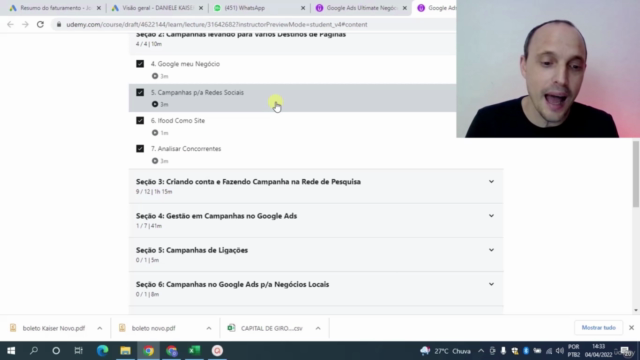Screen dimensions: 640x360
Task: Open network tray icon
Action: pos(549,351)
